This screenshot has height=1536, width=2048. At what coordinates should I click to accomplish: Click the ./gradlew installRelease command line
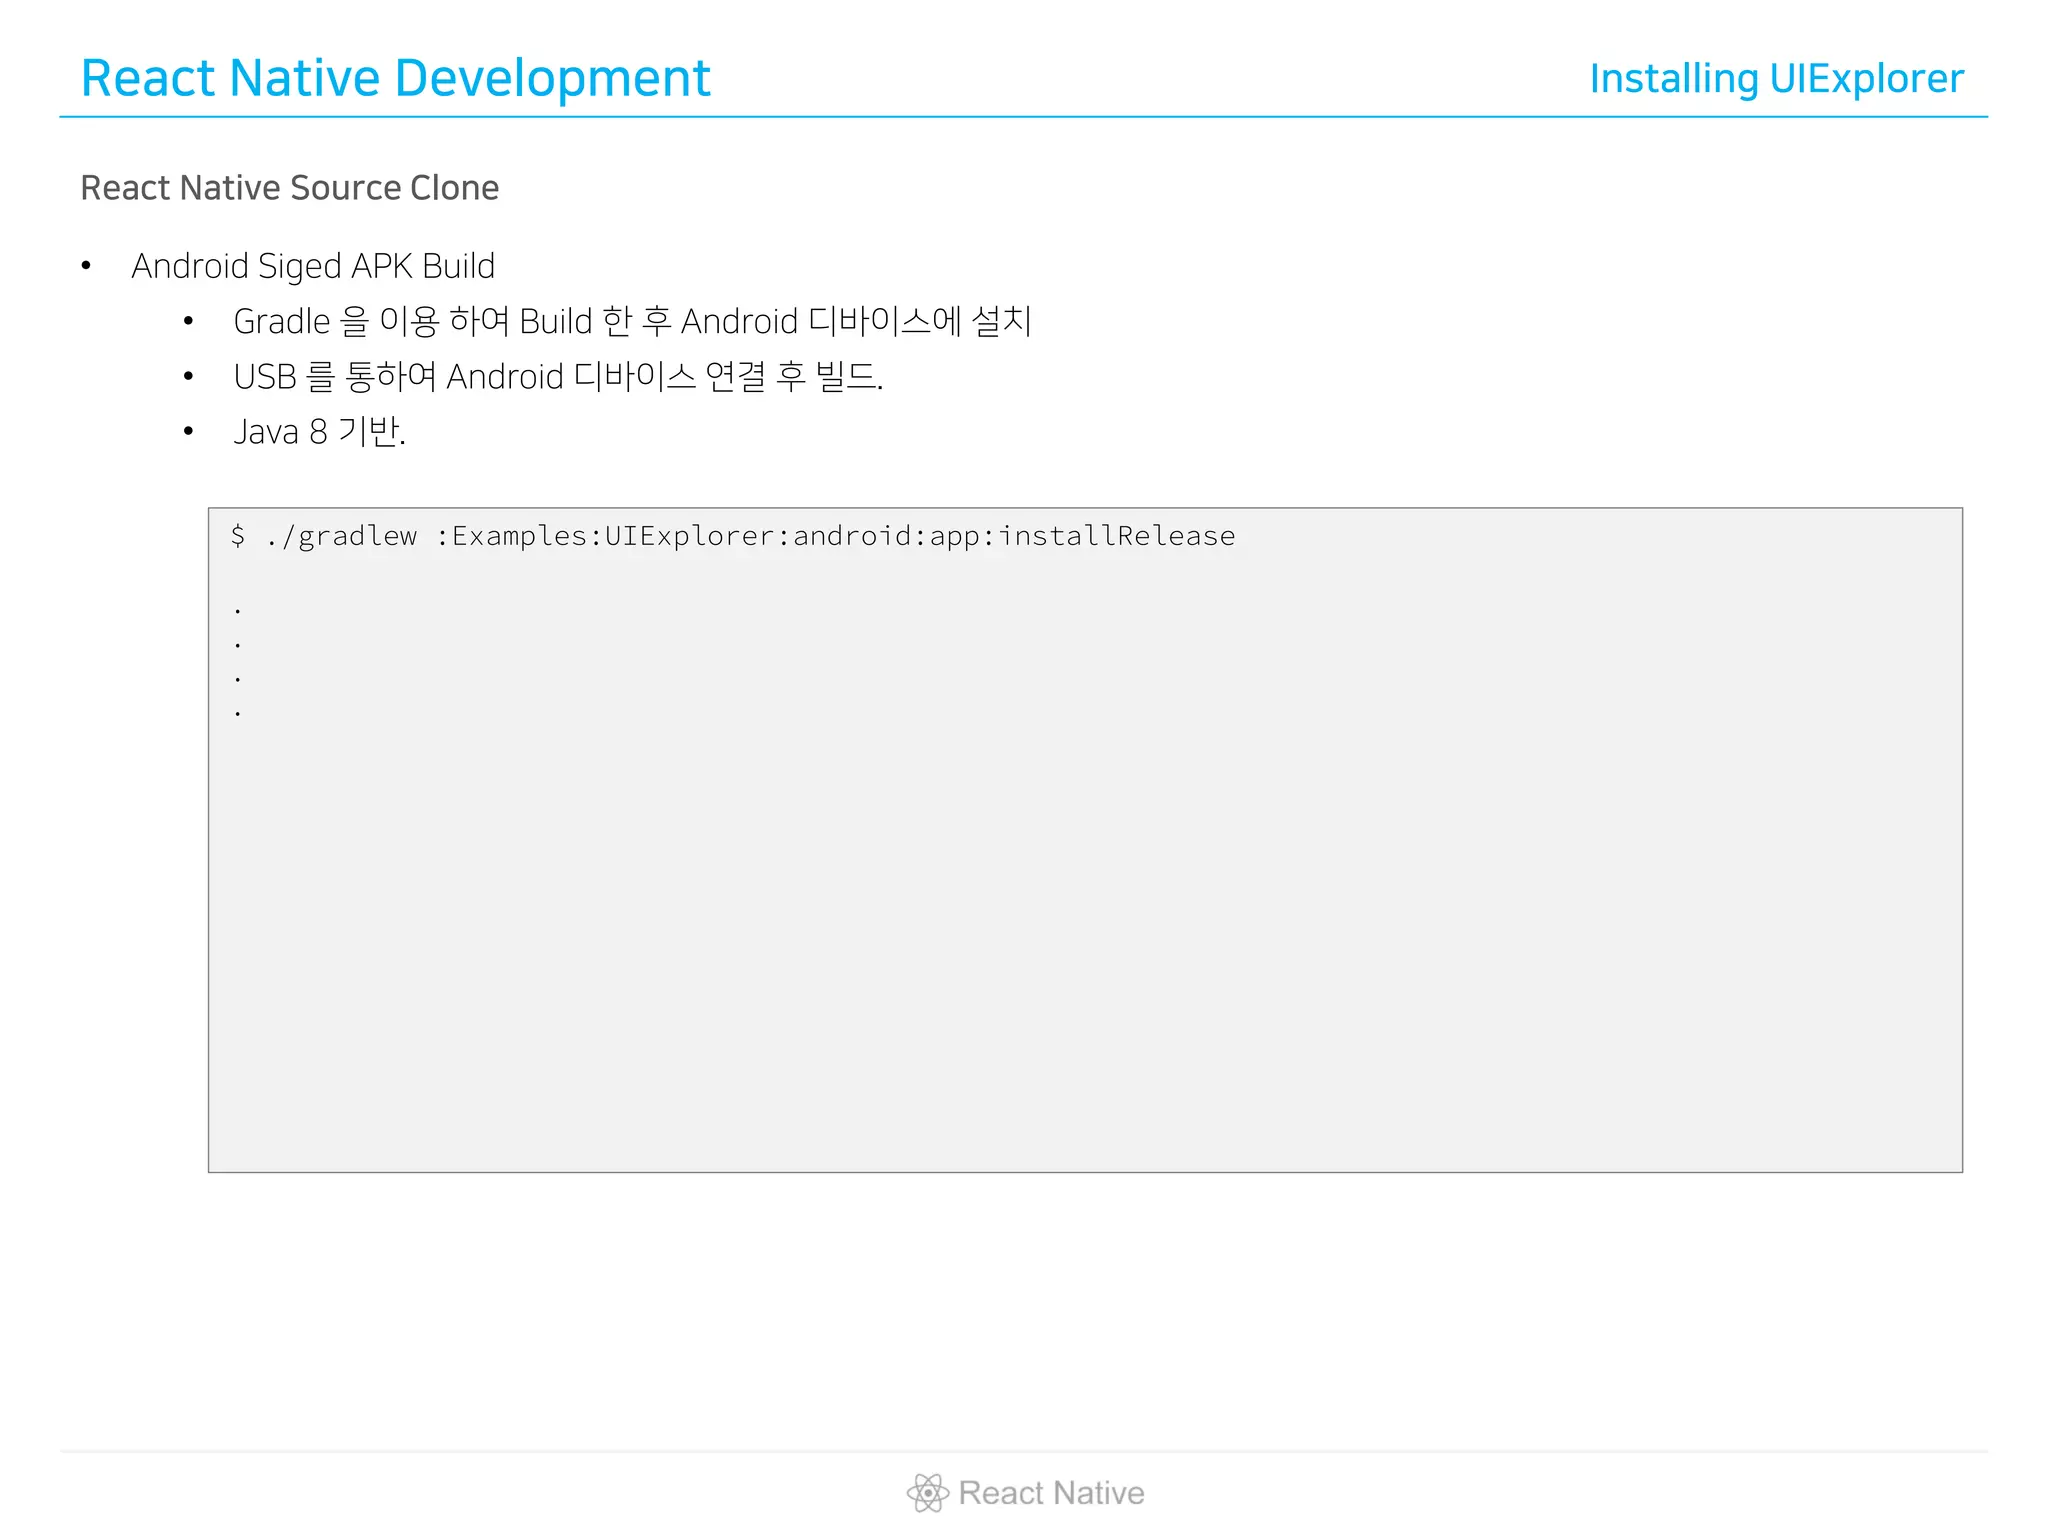(x=733, y=536)
